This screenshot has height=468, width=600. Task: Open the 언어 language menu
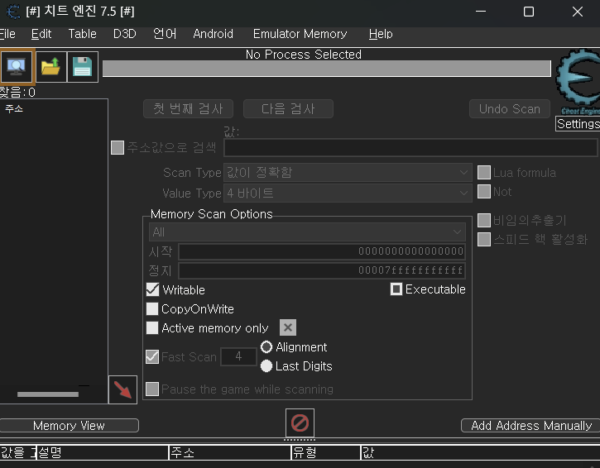pyautogui.click(x=165, y=34)
